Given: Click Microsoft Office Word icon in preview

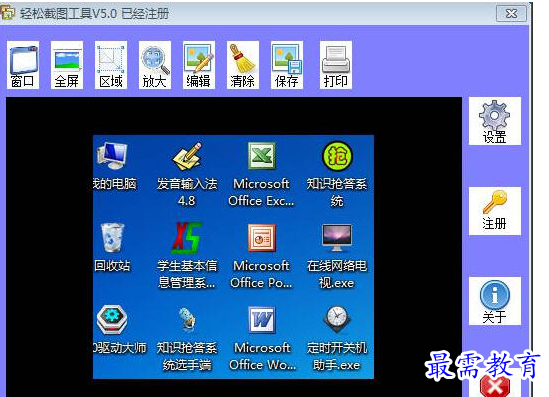Looking at the screenshot, I should (x=262, y=320).
